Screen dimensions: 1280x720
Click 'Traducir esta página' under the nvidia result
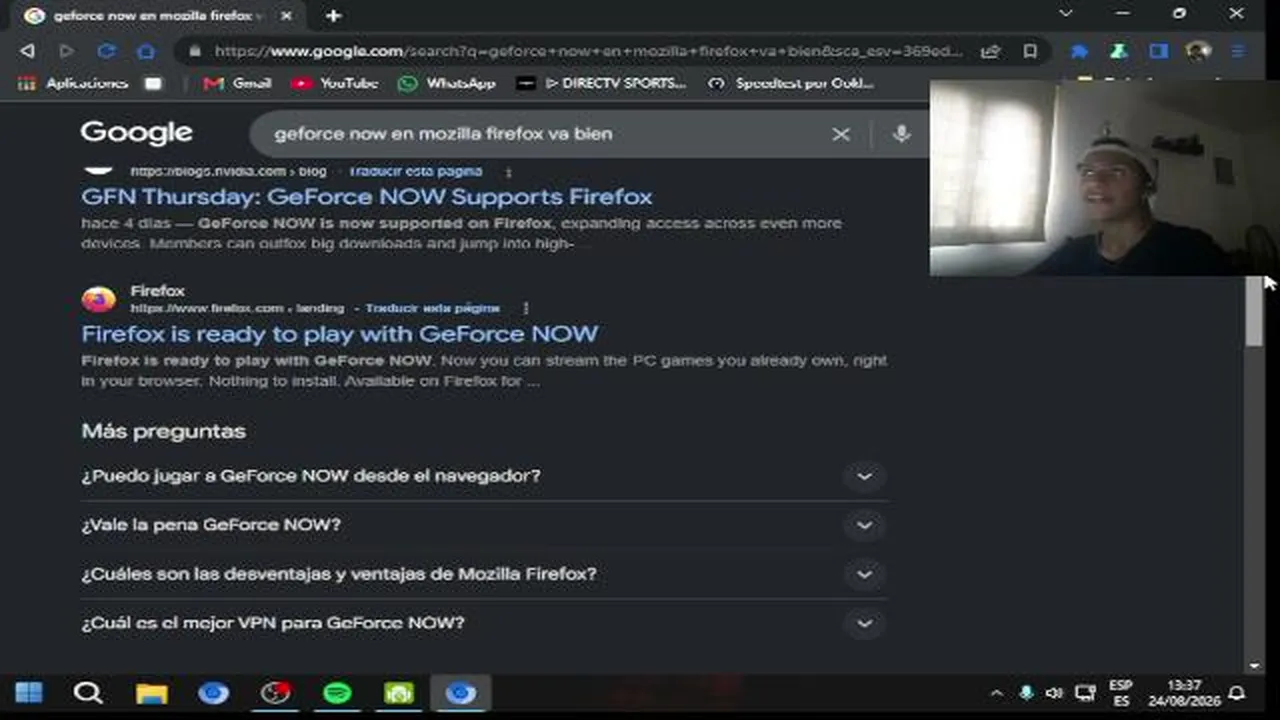click(x=415, y=171)
